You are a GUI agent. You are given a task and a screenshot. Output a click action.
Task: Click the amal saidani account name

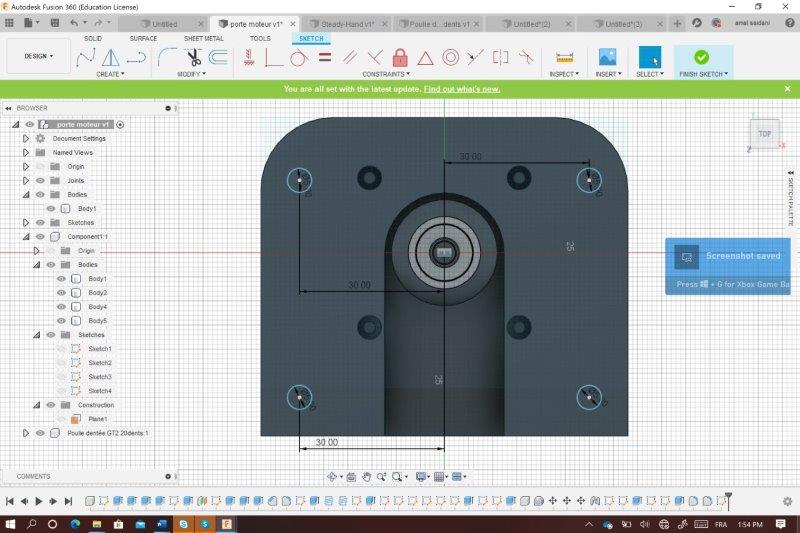coord(752,23)
